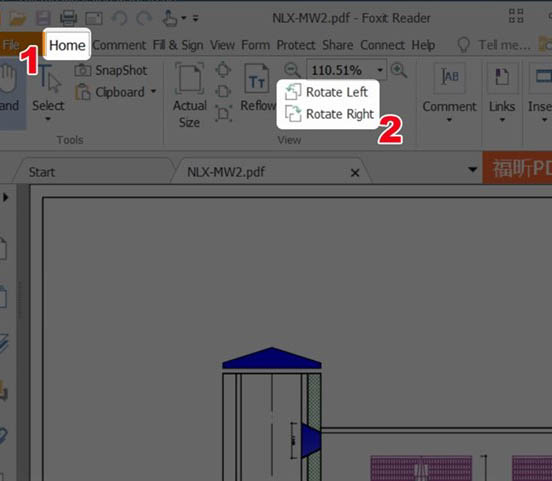
Task: Open the Help ribbon tab
Action: (423, 45)
